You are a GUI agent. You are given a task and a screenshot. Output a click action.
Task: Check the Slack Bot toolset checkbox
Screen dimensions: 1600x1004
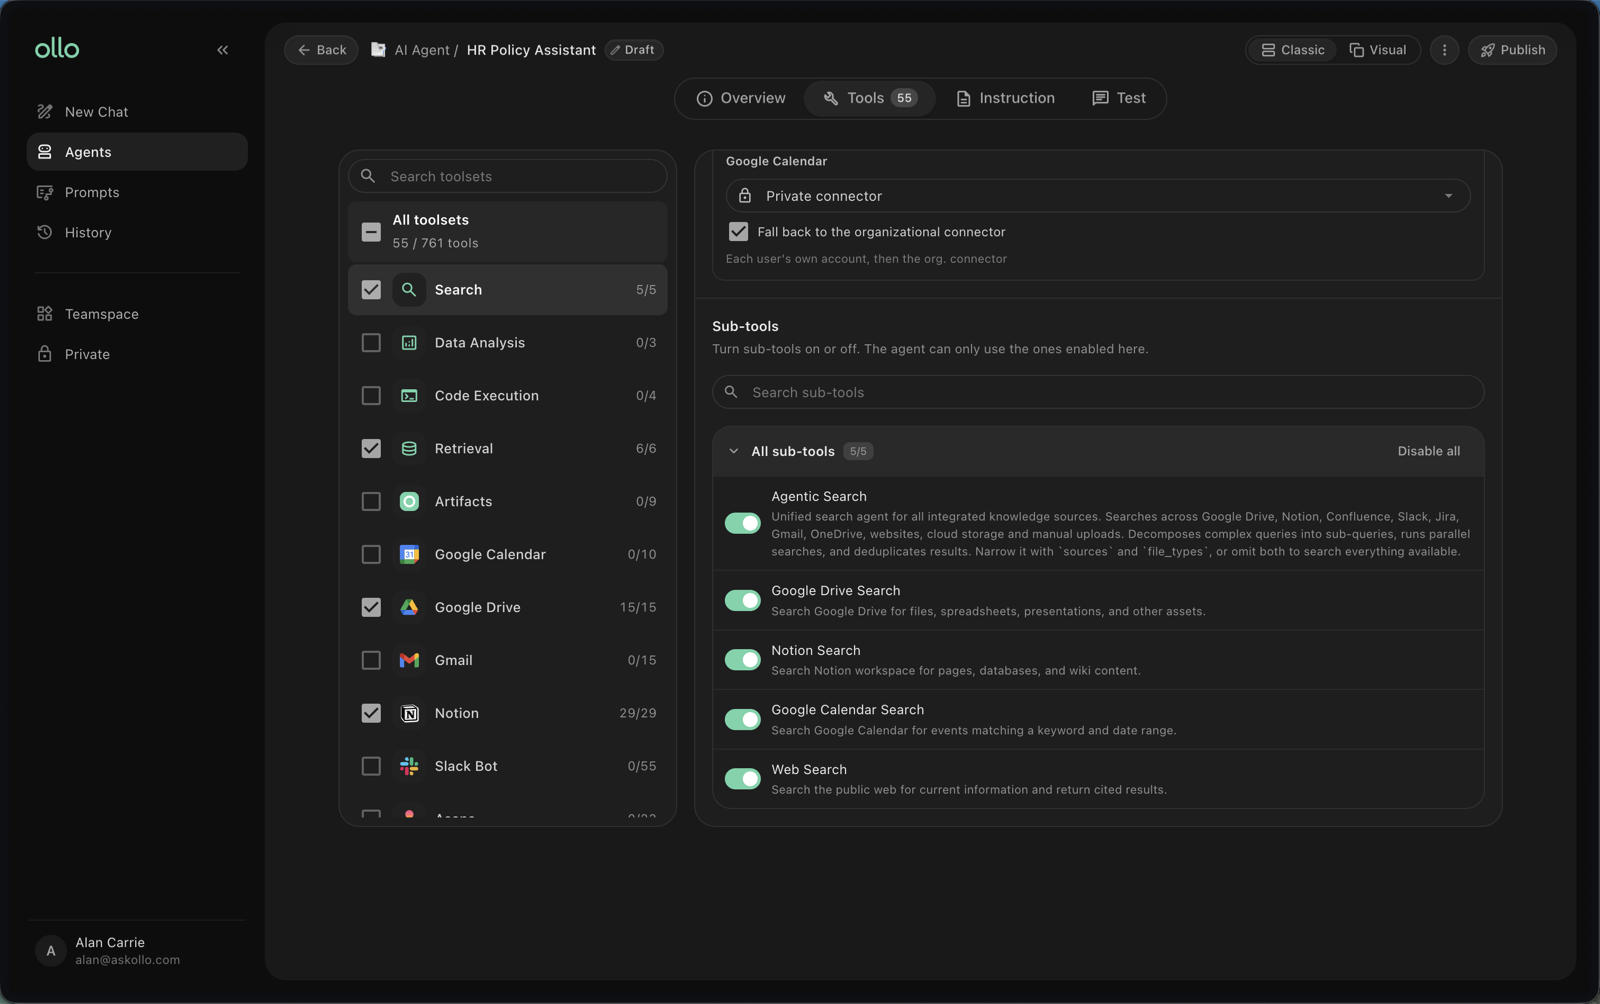pos(371,767)
